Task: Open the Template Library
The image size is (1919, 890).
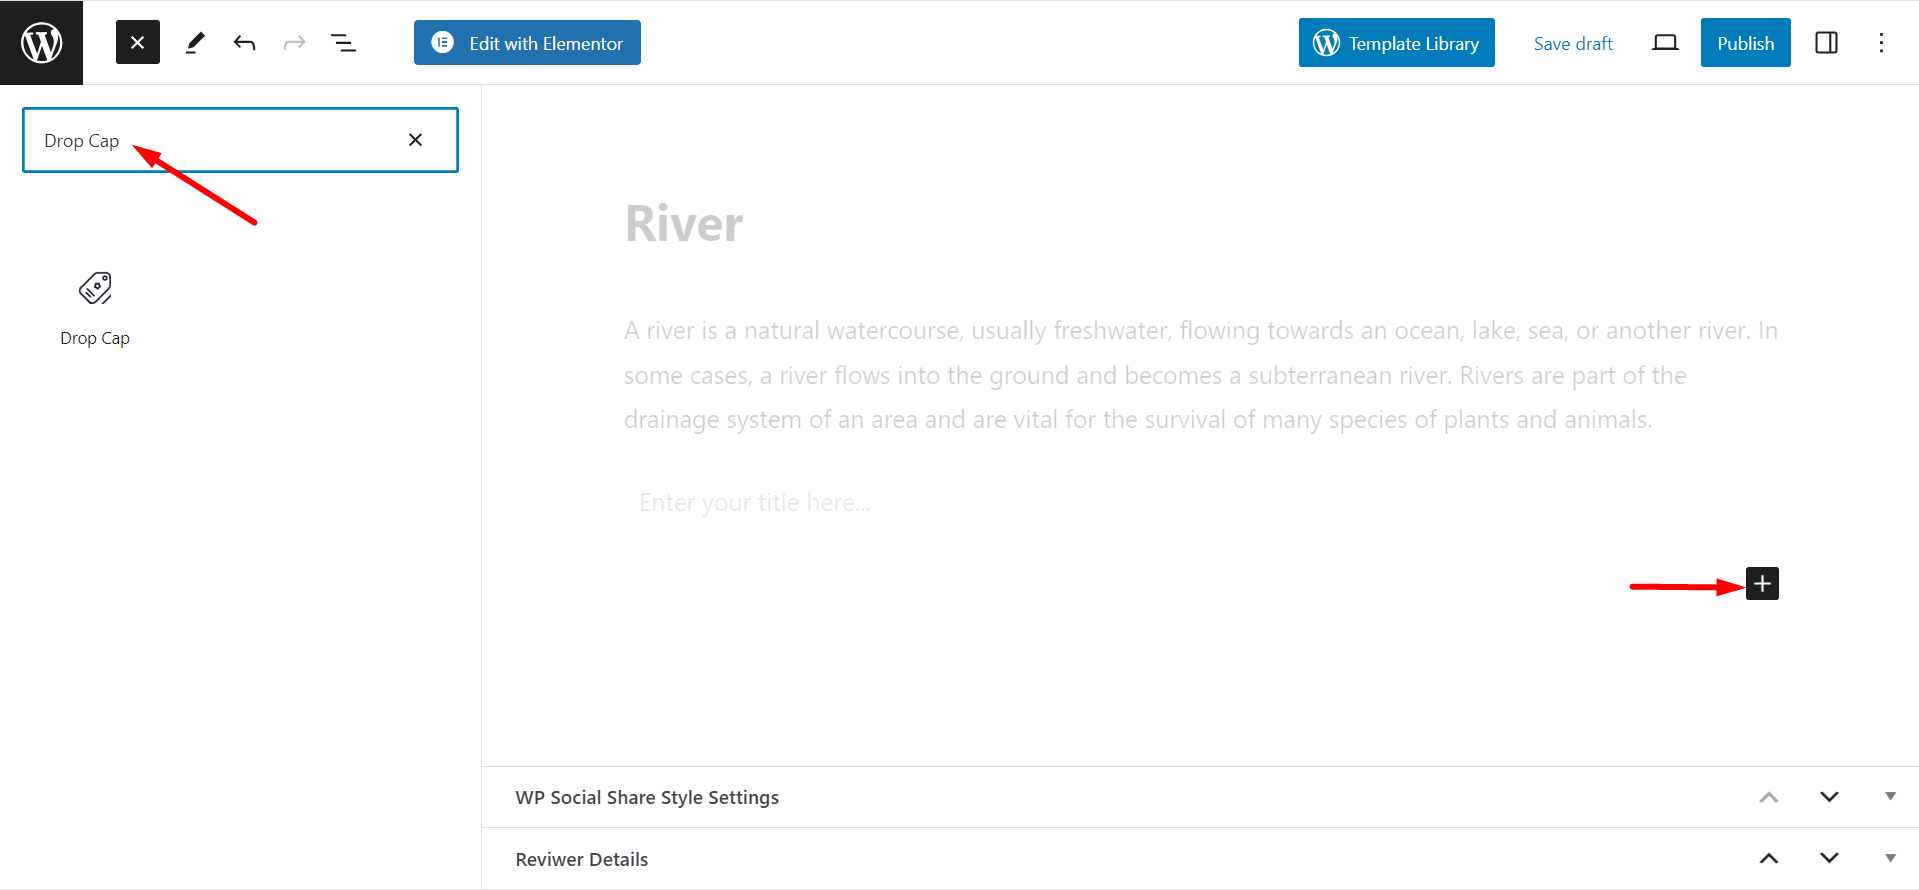Action: tap(1396, 43)
